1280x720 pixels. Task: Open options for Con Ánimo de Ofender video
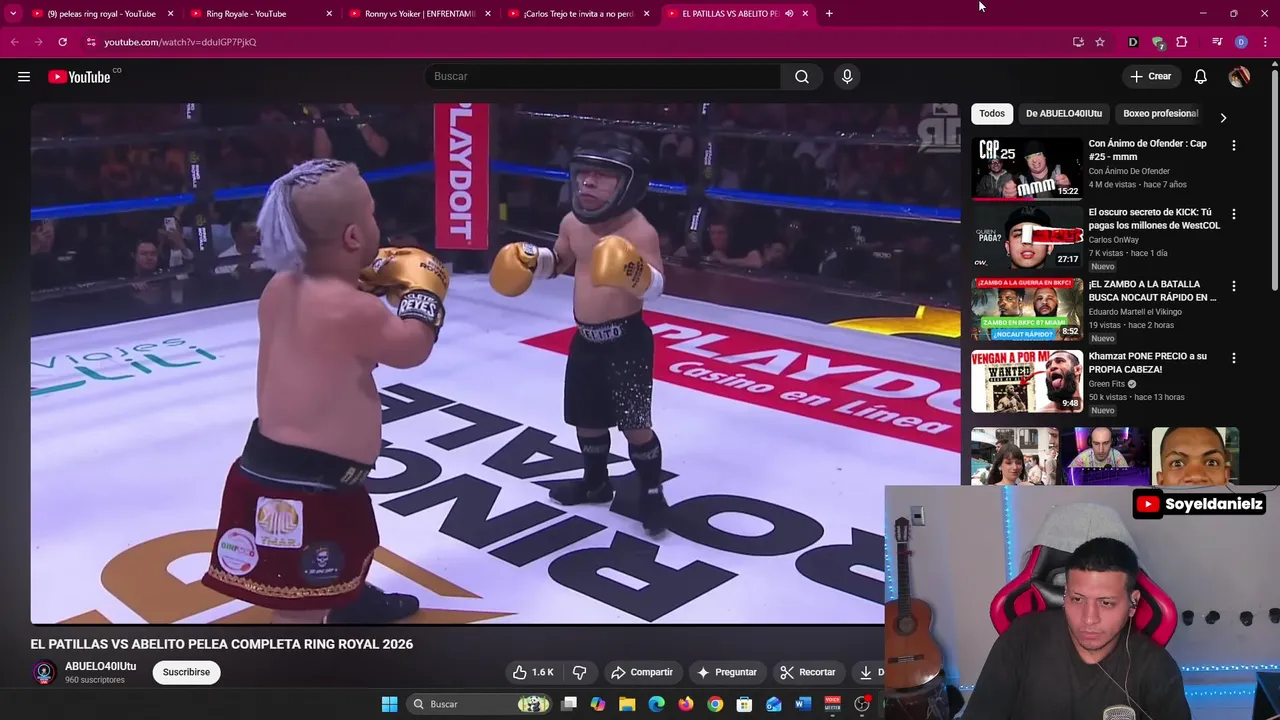coord(1233,145)
